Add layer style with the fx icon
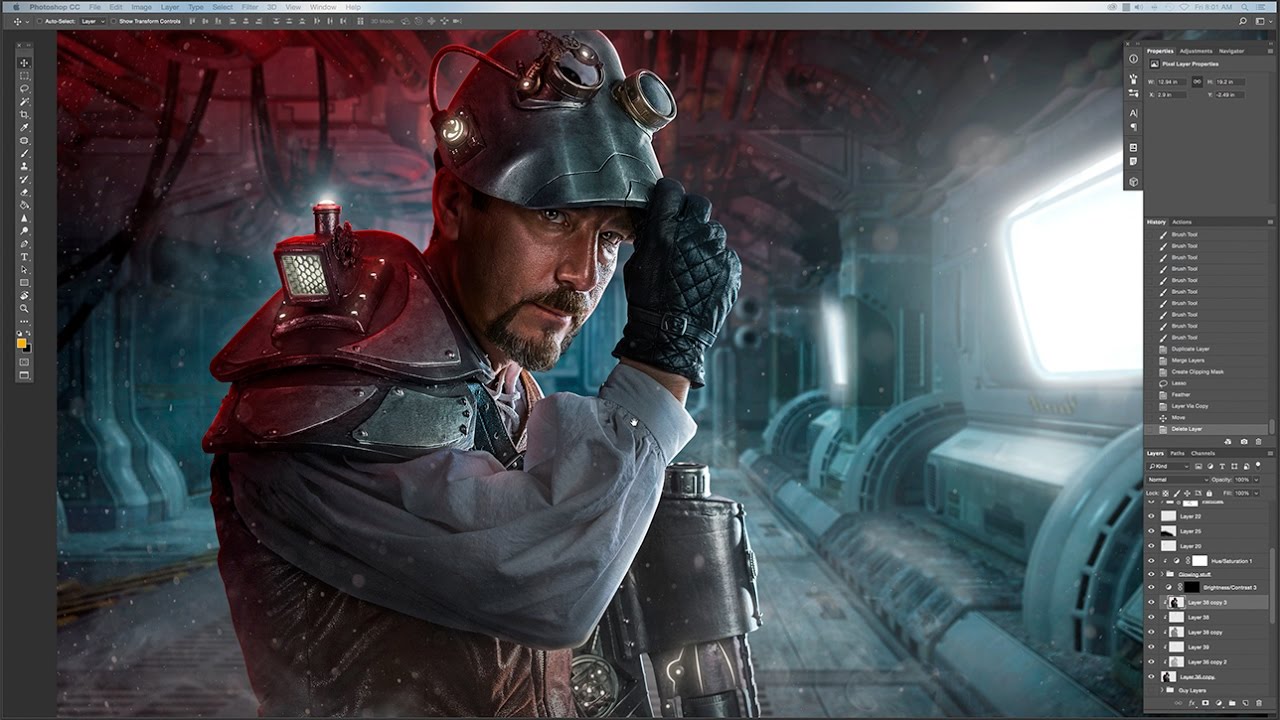 point(1192,703)
